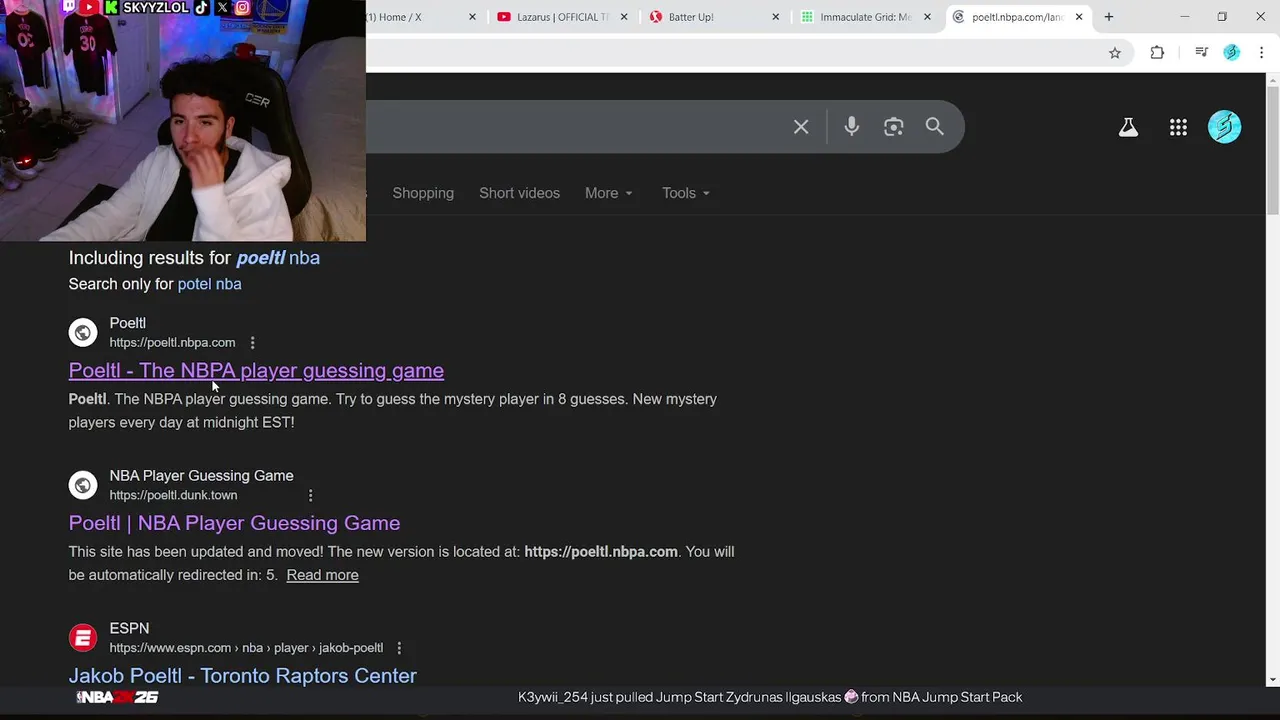Image resolution: width=1280 pixels, height=720 pixels.
Task: Open Chrome three-dot menu
Action: click(1261, 53)
